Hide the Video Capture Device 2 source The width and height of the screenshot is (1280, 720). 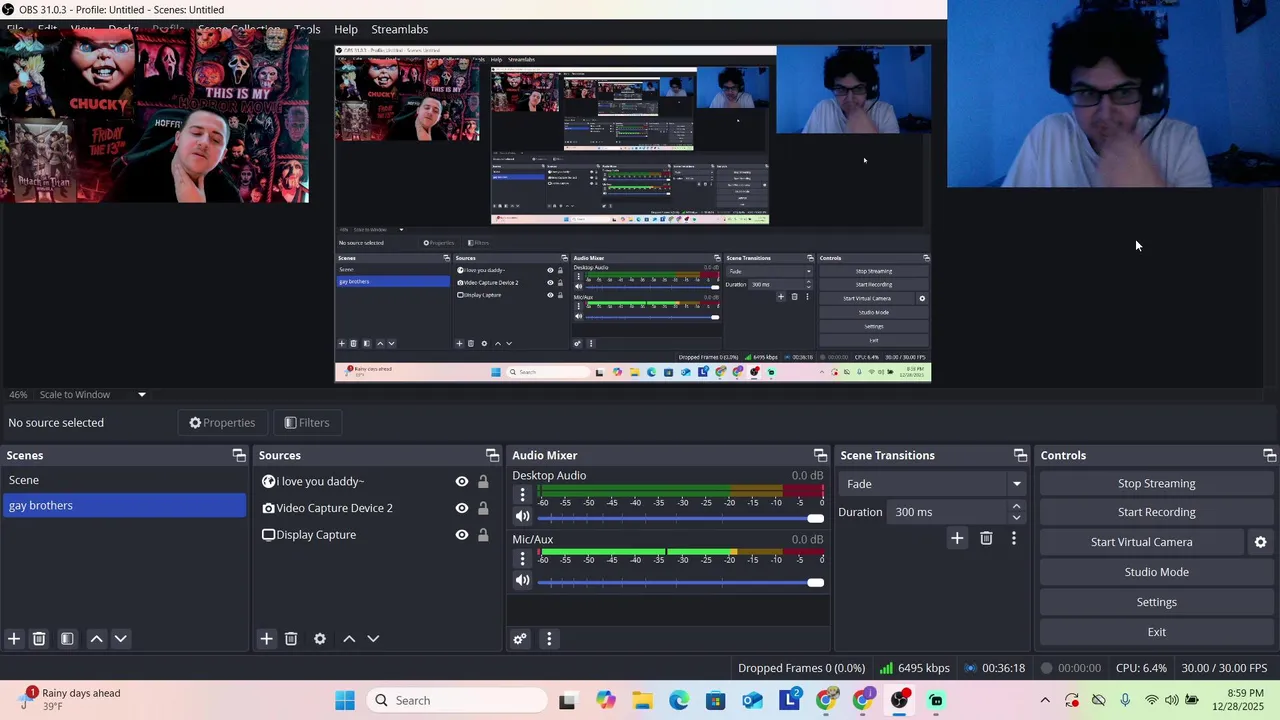pyautogui.click(x=462, y=508)
